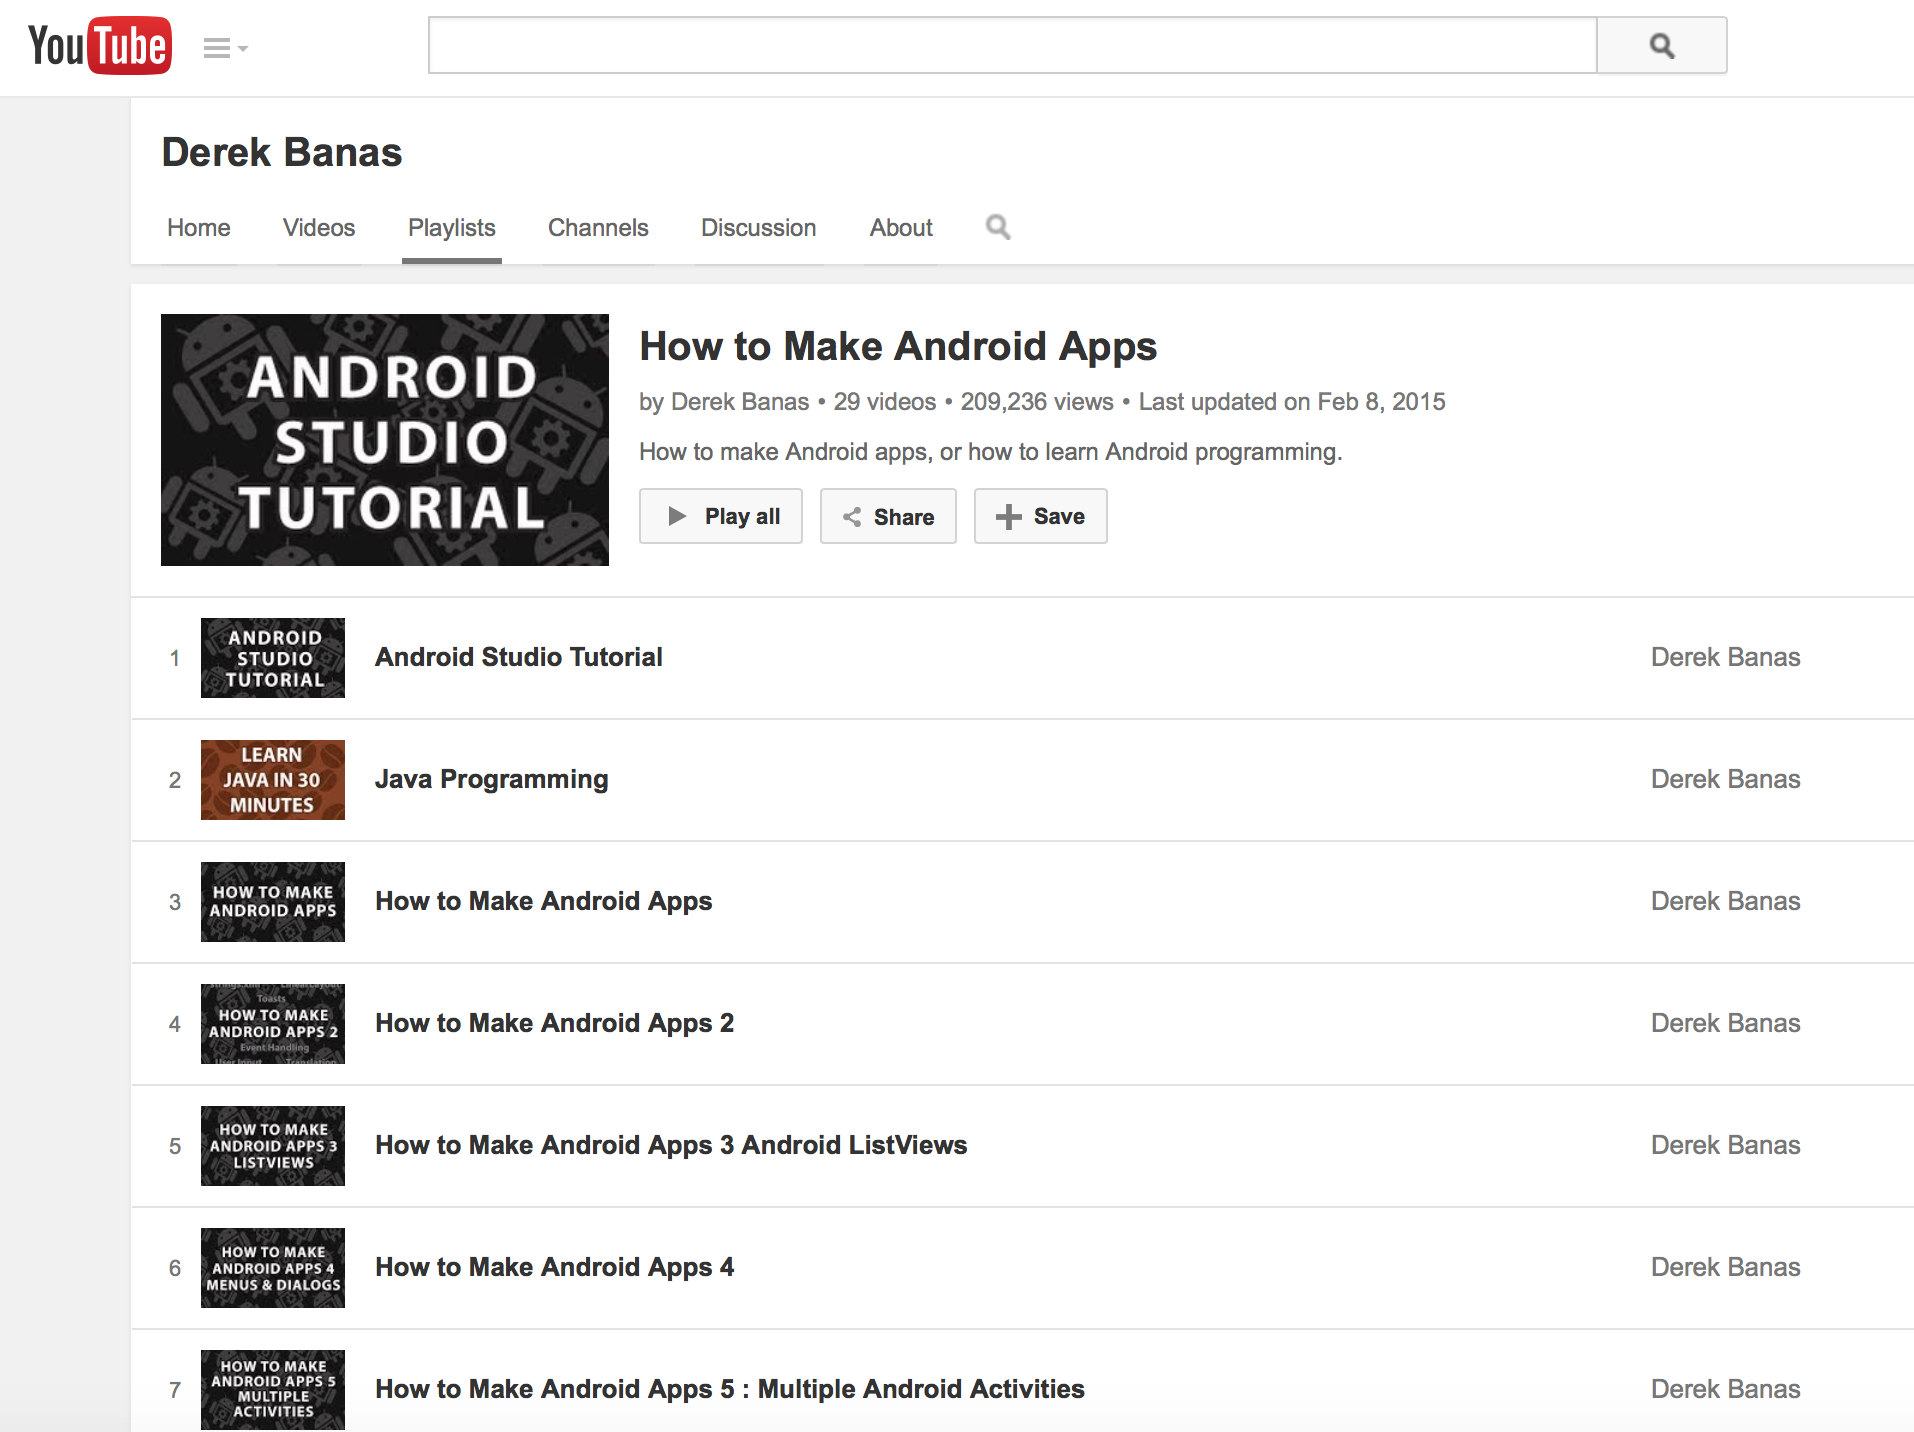Open video titled How to Make Android Apps in row 3
This screenshot has width=1914, height=1432.
[x=544, y=901]
